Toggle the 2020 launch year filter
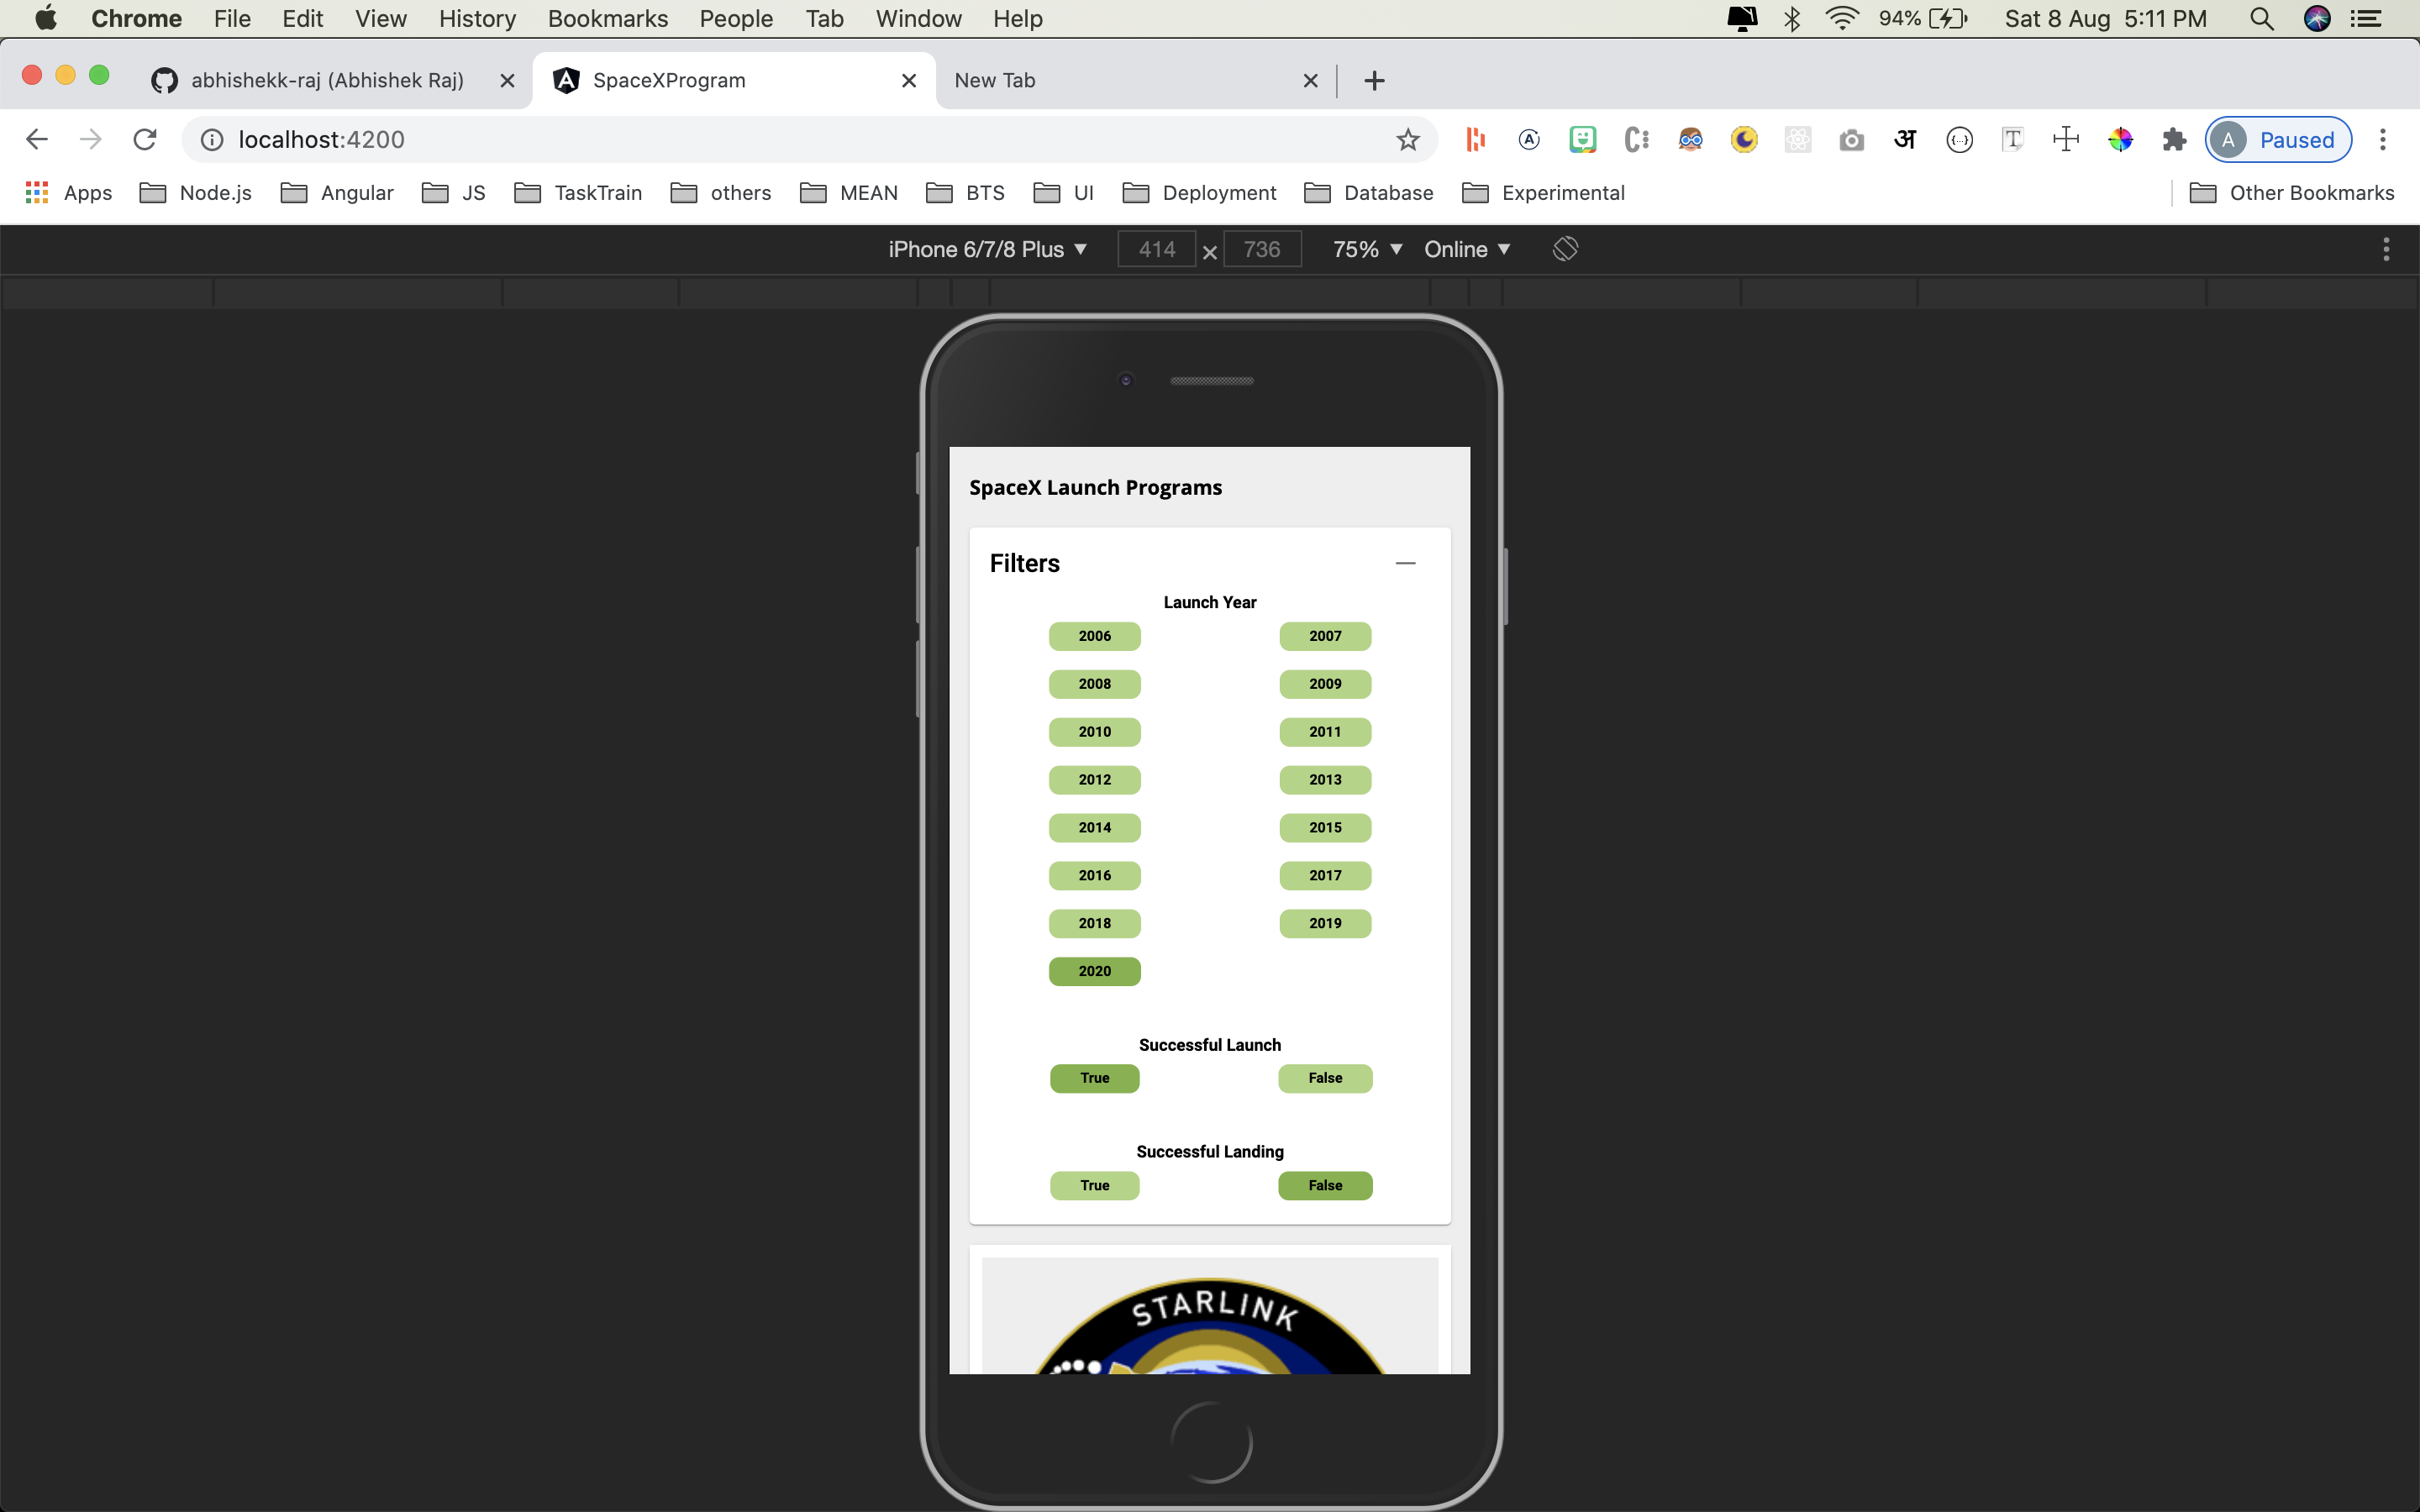 point(1094,971)
